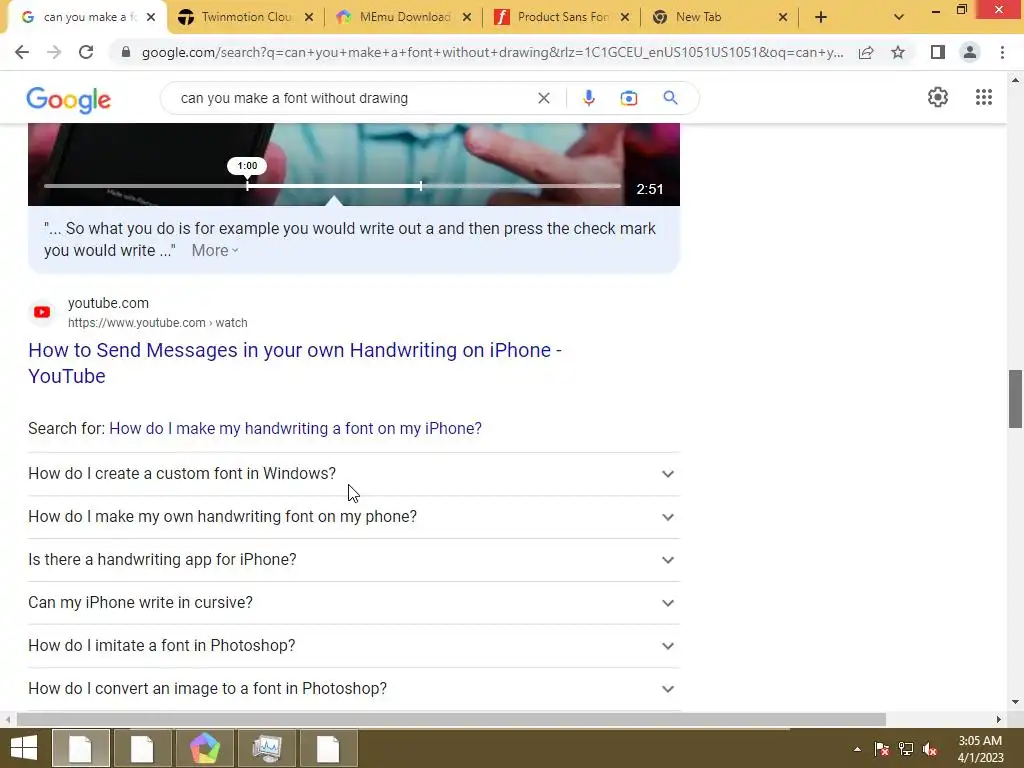Open the side panel icon
Viewport: 1024px width, 768px height.
coord(938,52)
